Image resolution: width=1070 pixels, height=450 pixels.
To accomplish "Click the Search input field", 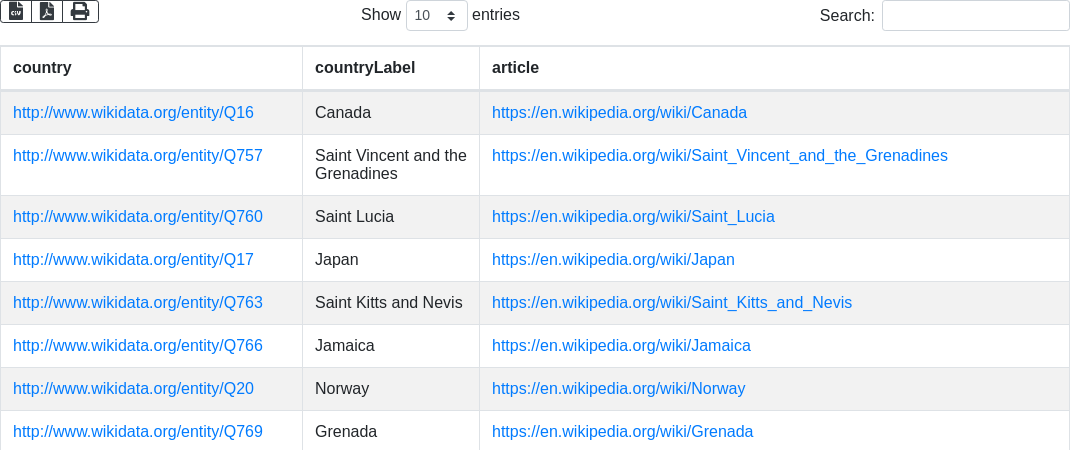I will tap(975, 16).
